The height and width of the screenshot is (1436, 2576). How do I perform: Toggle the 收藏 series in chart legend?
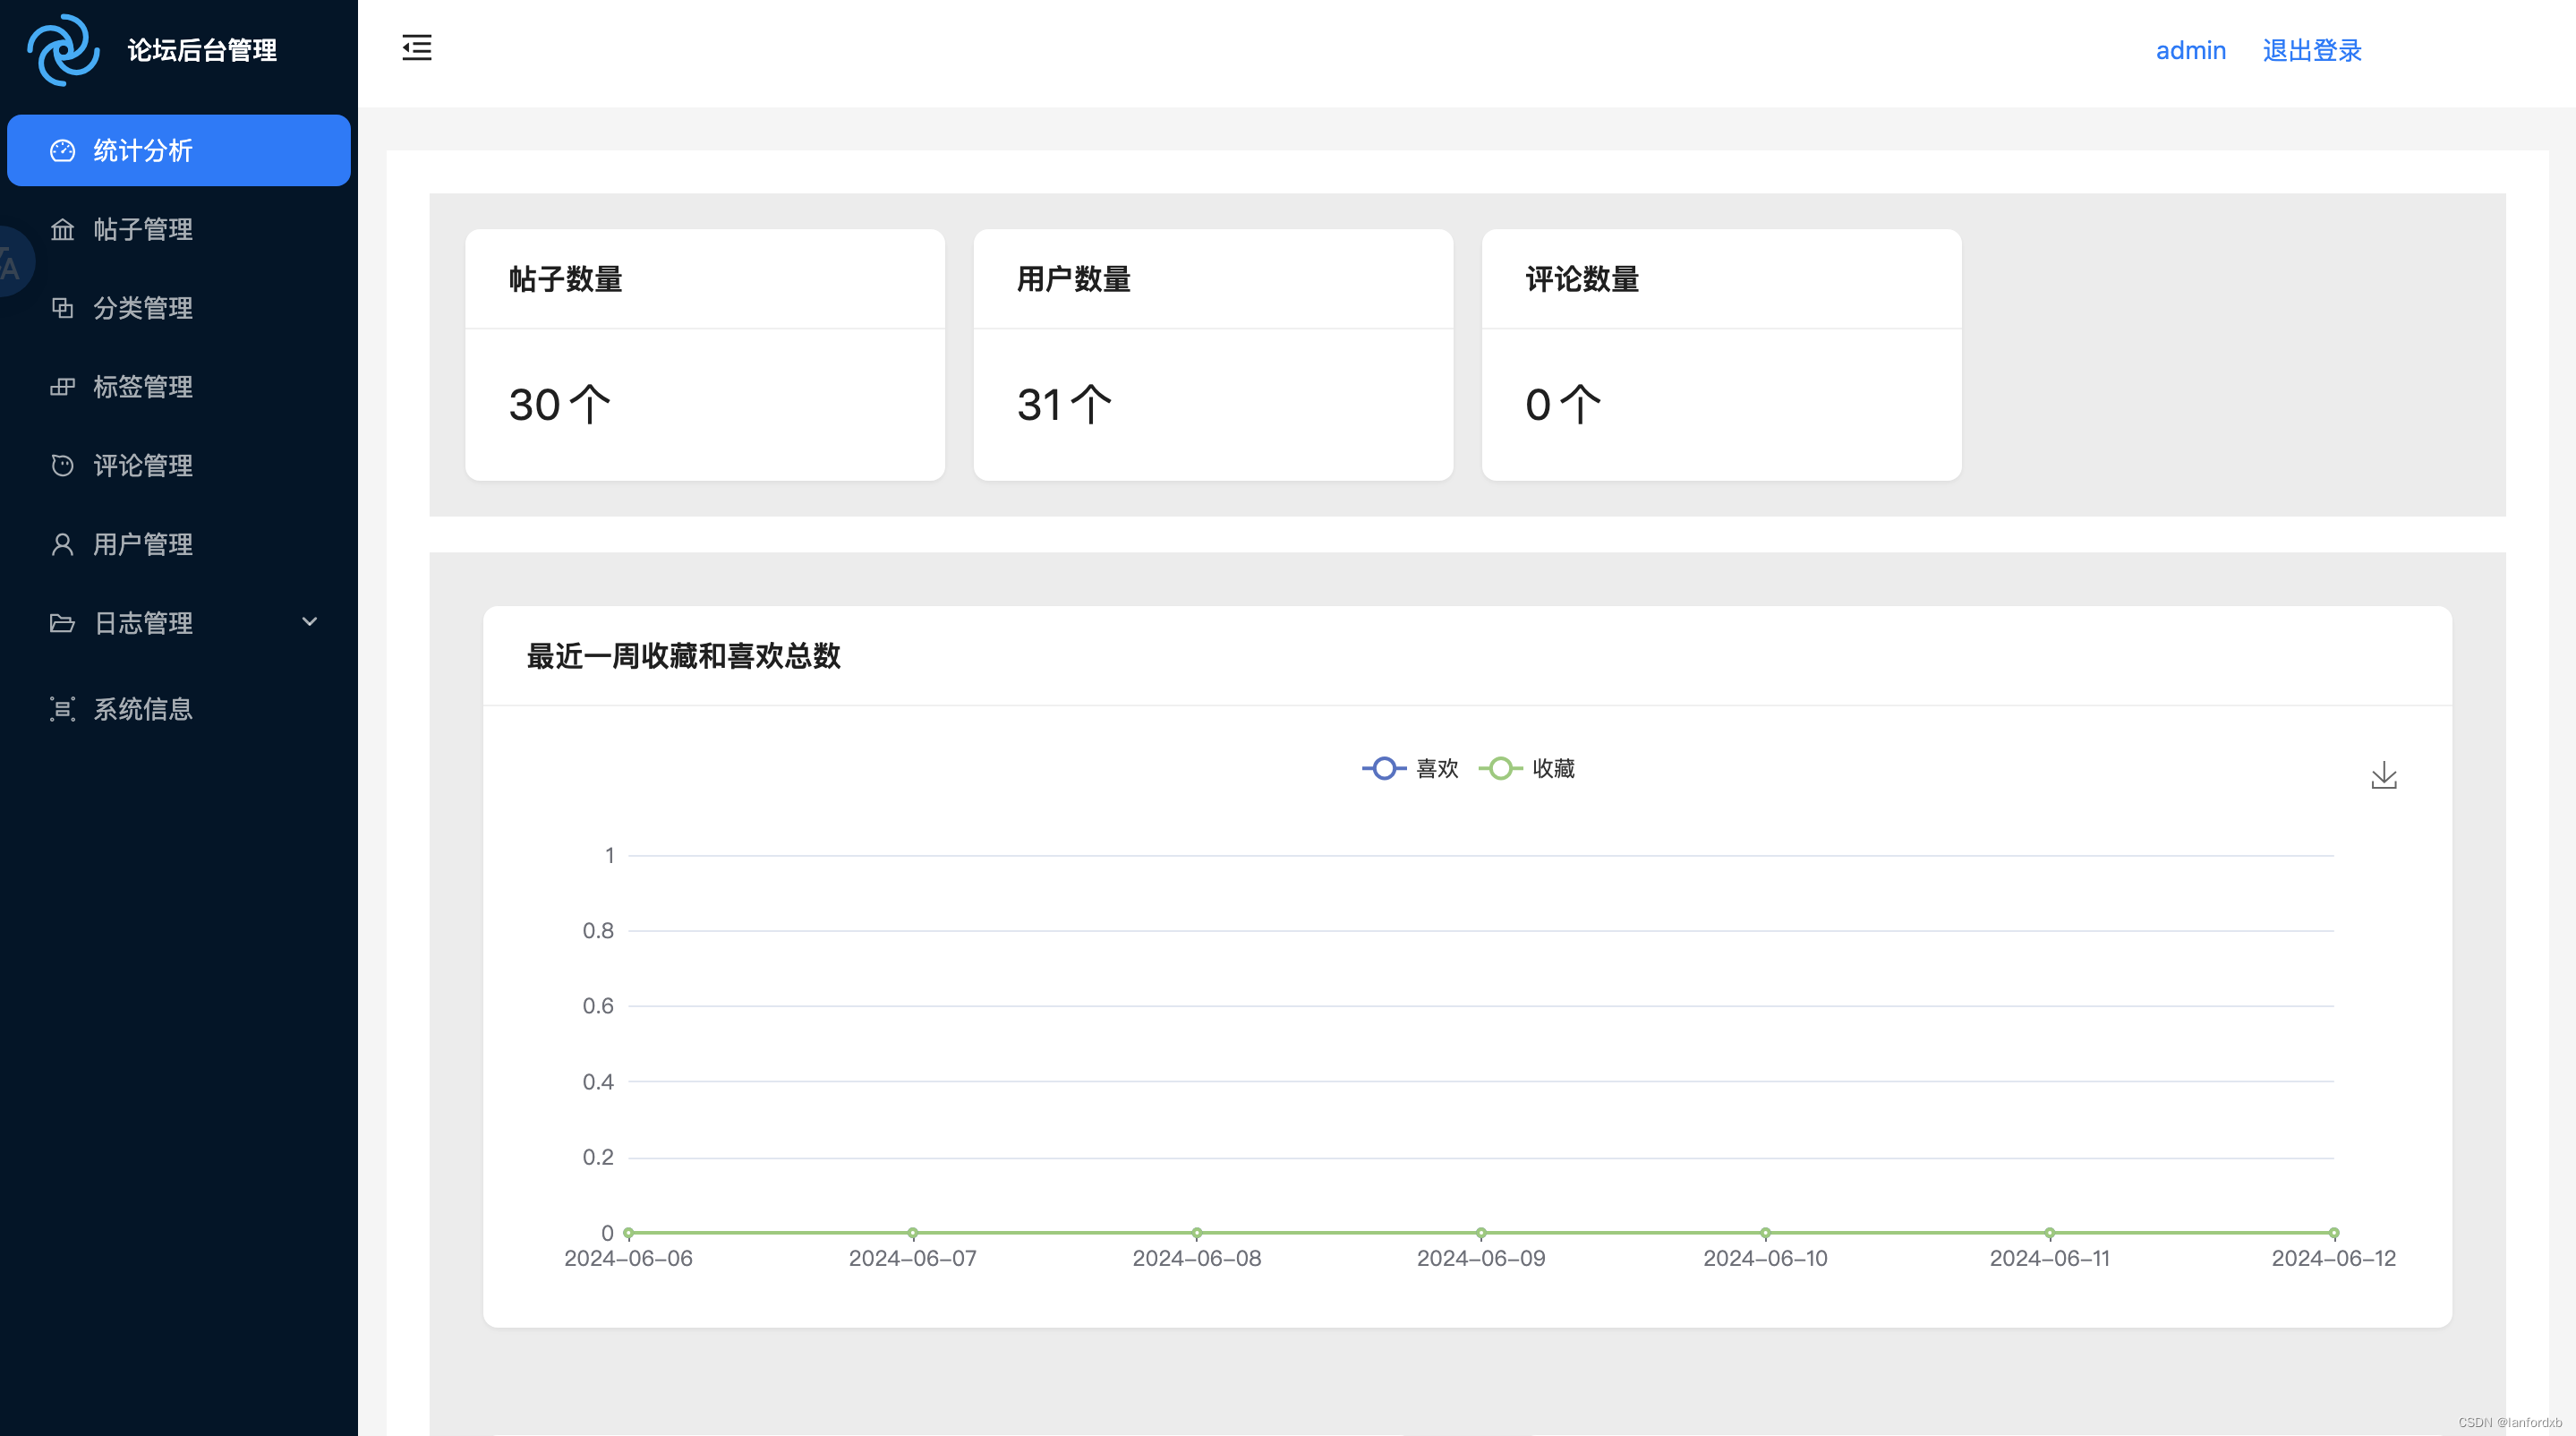(1527, 768)
